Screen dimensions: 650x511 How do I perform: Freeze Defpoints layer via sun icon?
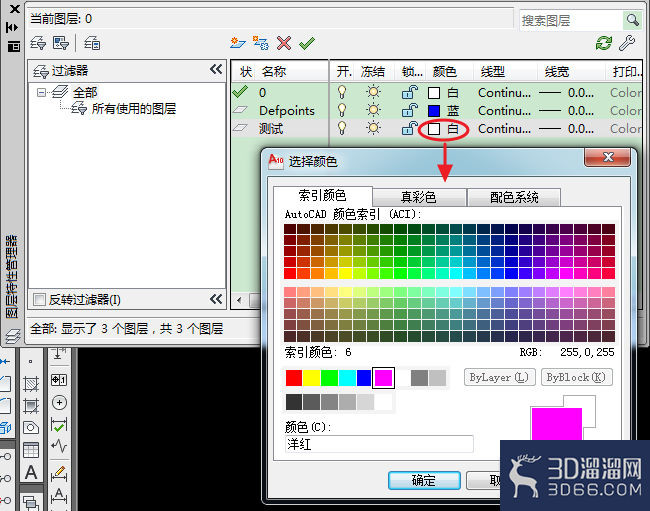click(x=373, y=110)
